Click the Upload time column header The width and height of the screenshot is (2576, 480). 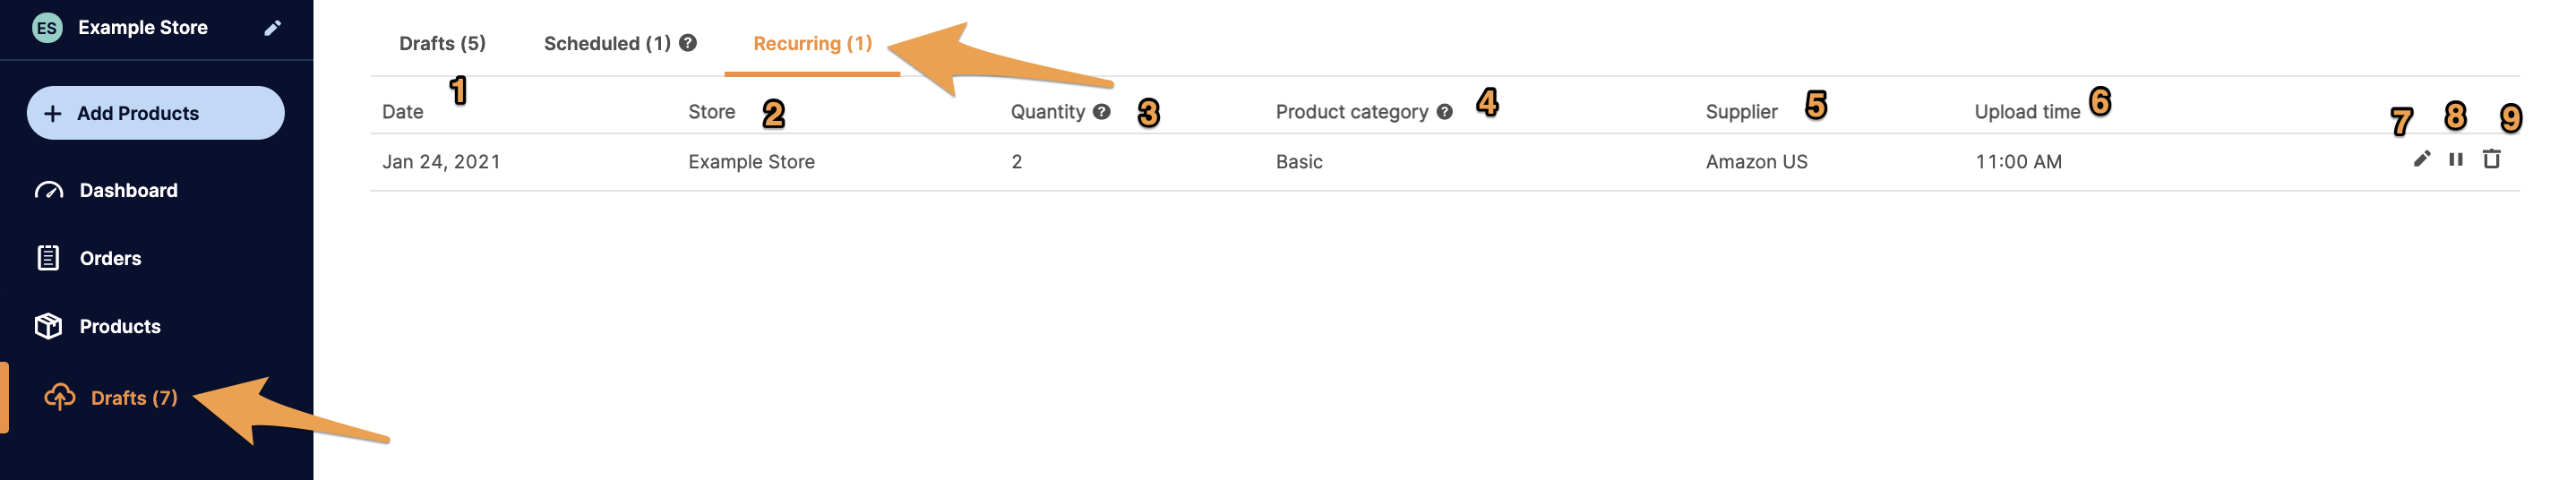(x=2027, y=112)
